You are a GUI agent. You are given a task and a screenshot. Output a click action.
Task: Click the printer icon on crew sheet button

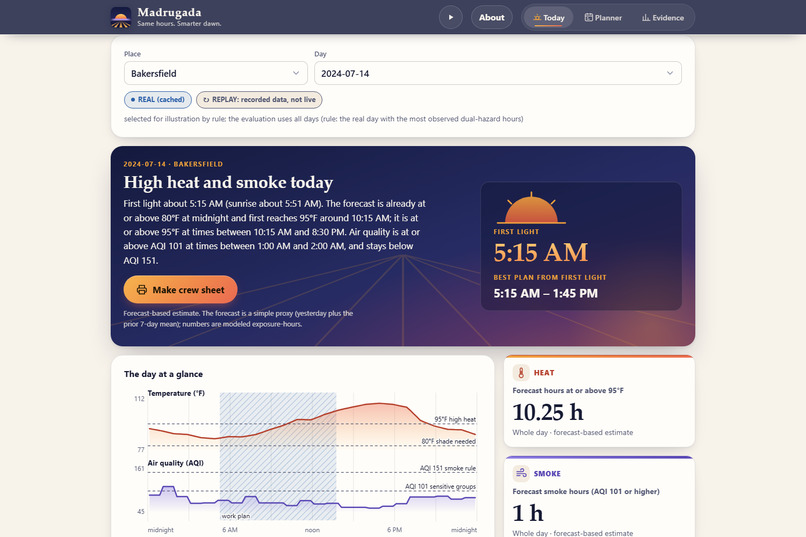point(142,290)
